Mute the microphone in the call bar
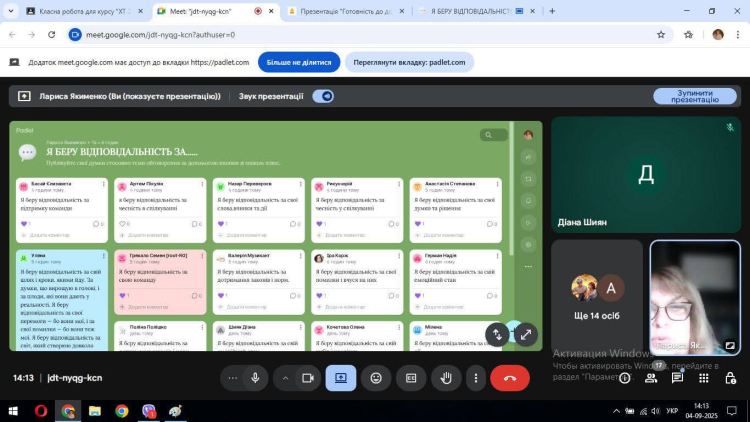The image size is (750, 422). click(256, 378)
